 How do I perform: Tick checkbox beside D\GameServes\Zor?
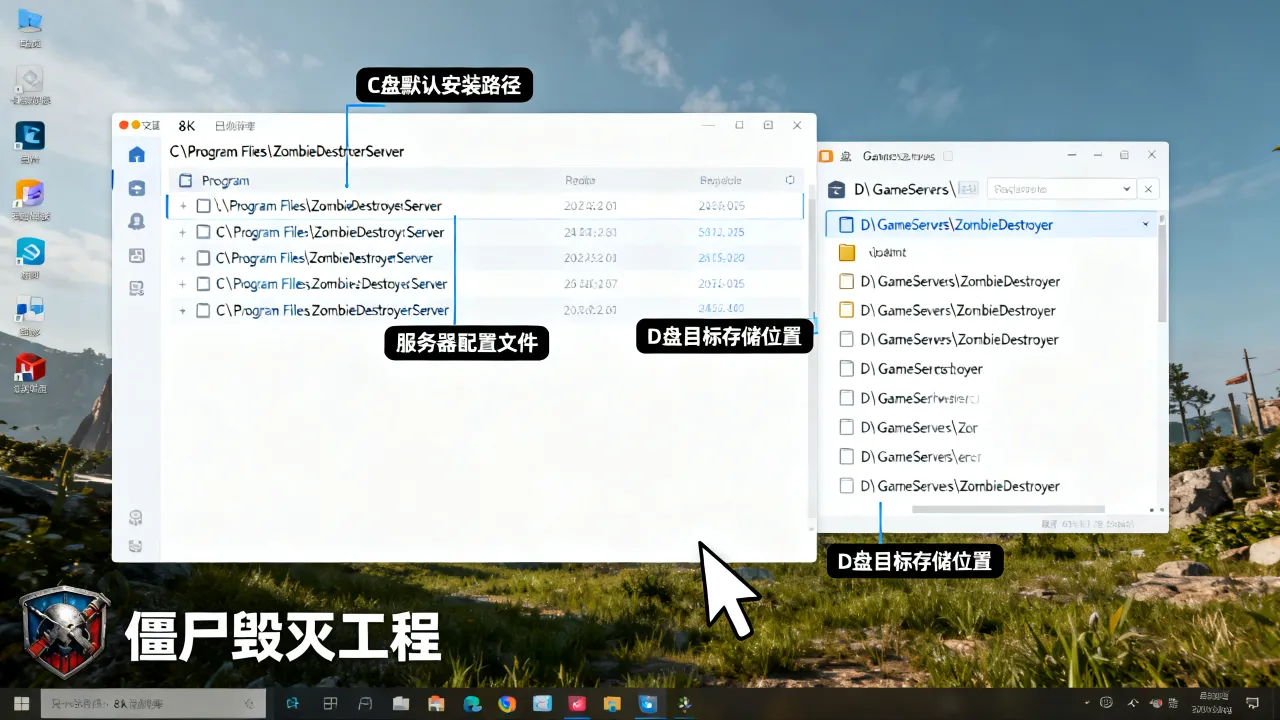(847, 427)
